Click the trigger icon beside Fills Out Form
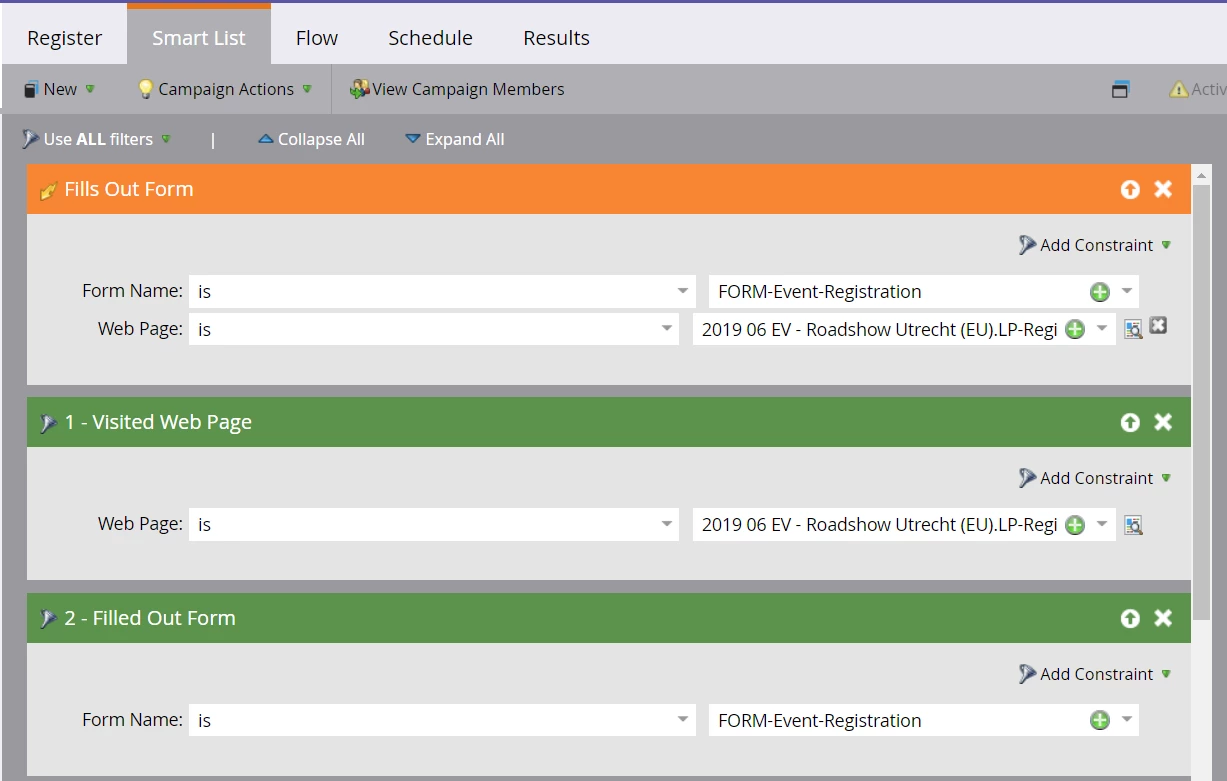This screenshot has width=1227, height=781. pos(48,190)
